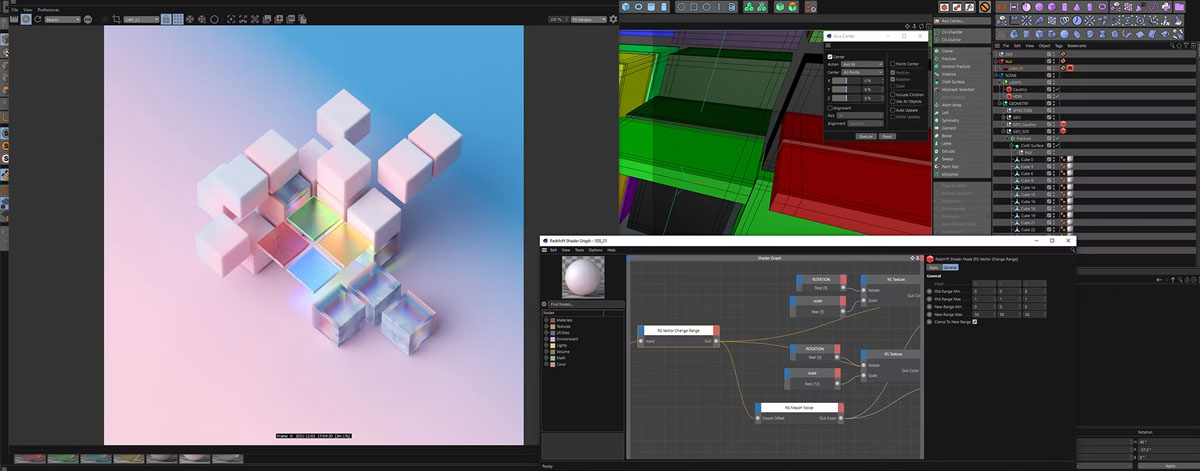Click the grid overlay icon in Render View

pyautogui.click(x=178, y=19)
